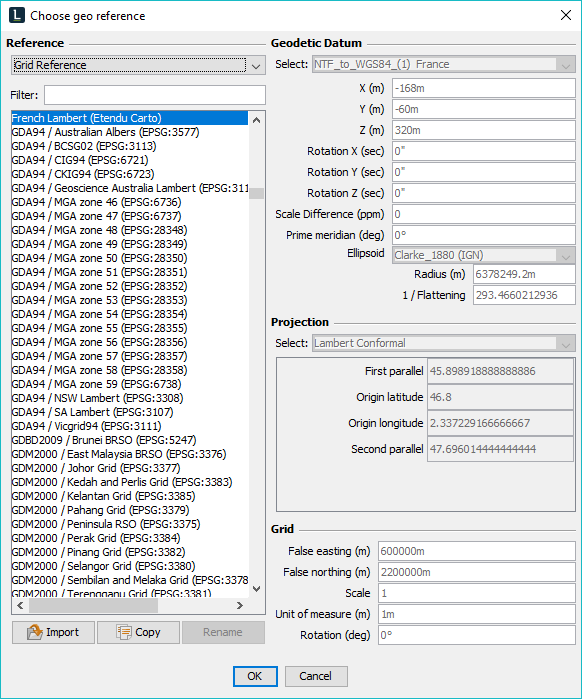
Task: Click the horizontal scroll left arrow
Action: pyautogui.click(x=20, y=605)
